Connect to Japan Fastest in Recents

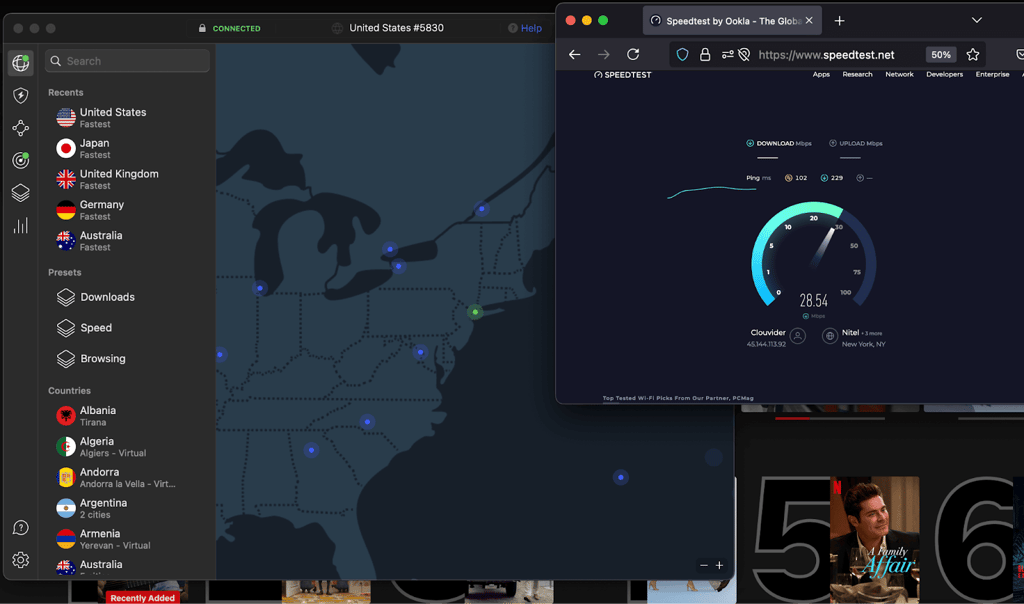click(127, 148)
